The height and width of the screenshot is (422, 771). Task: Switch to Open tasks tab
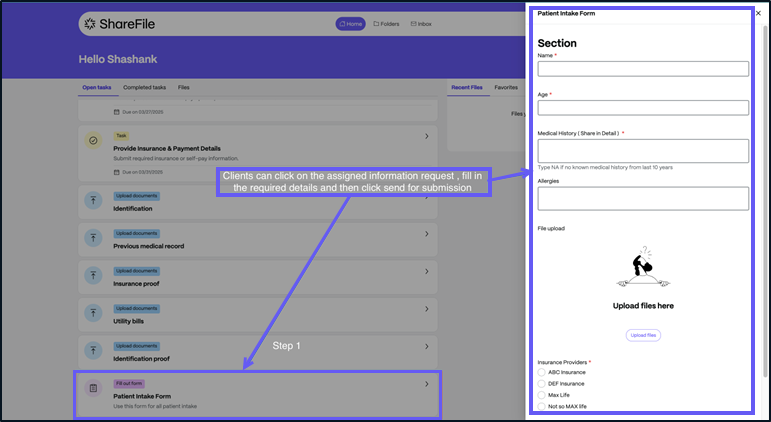(x=97, y=88)
